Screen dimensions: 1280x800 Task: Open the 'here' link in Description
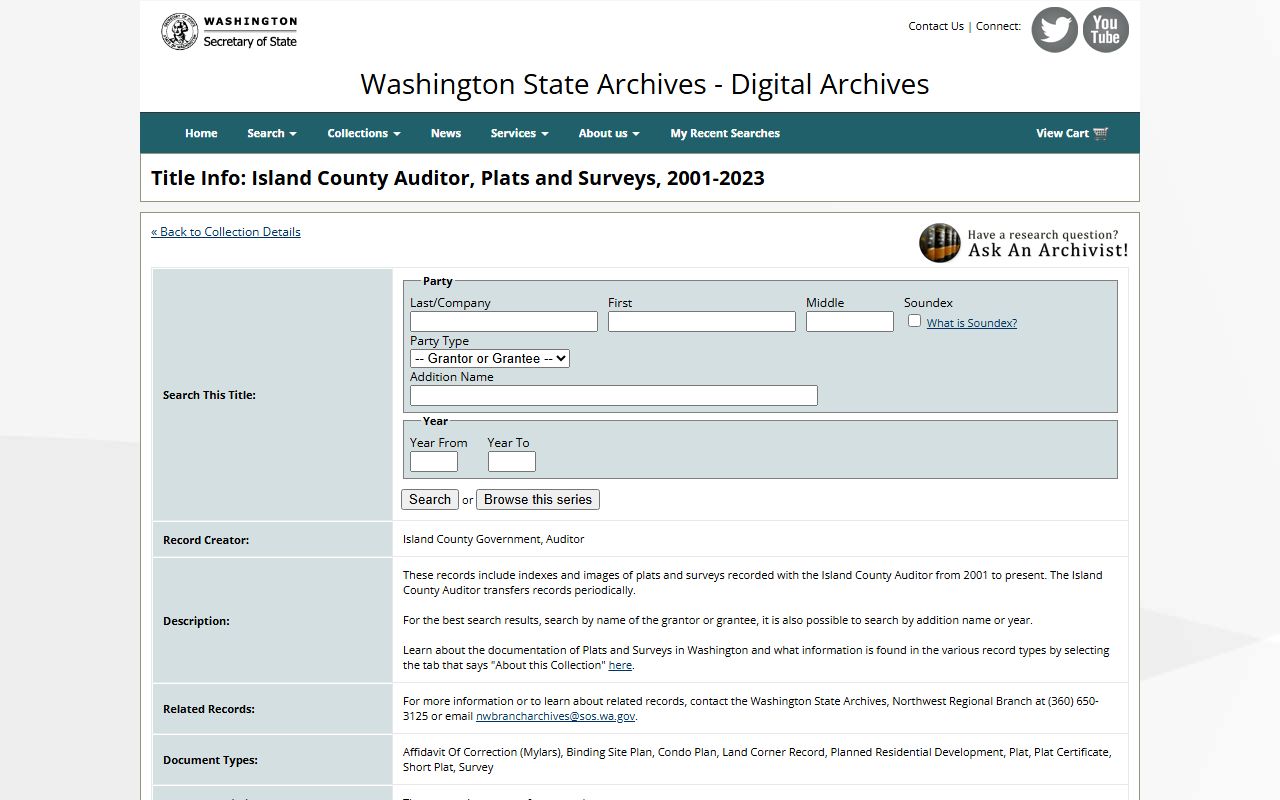(x=620, y=665)
